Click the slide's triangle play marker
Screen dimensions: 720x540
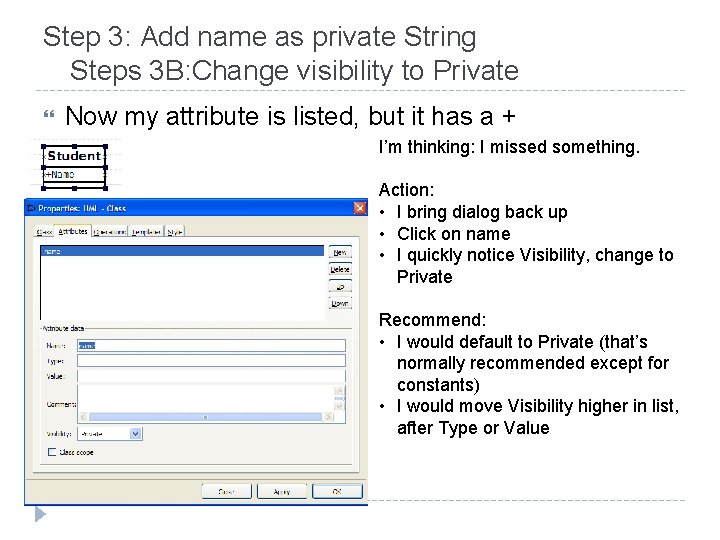click(40, 514)
